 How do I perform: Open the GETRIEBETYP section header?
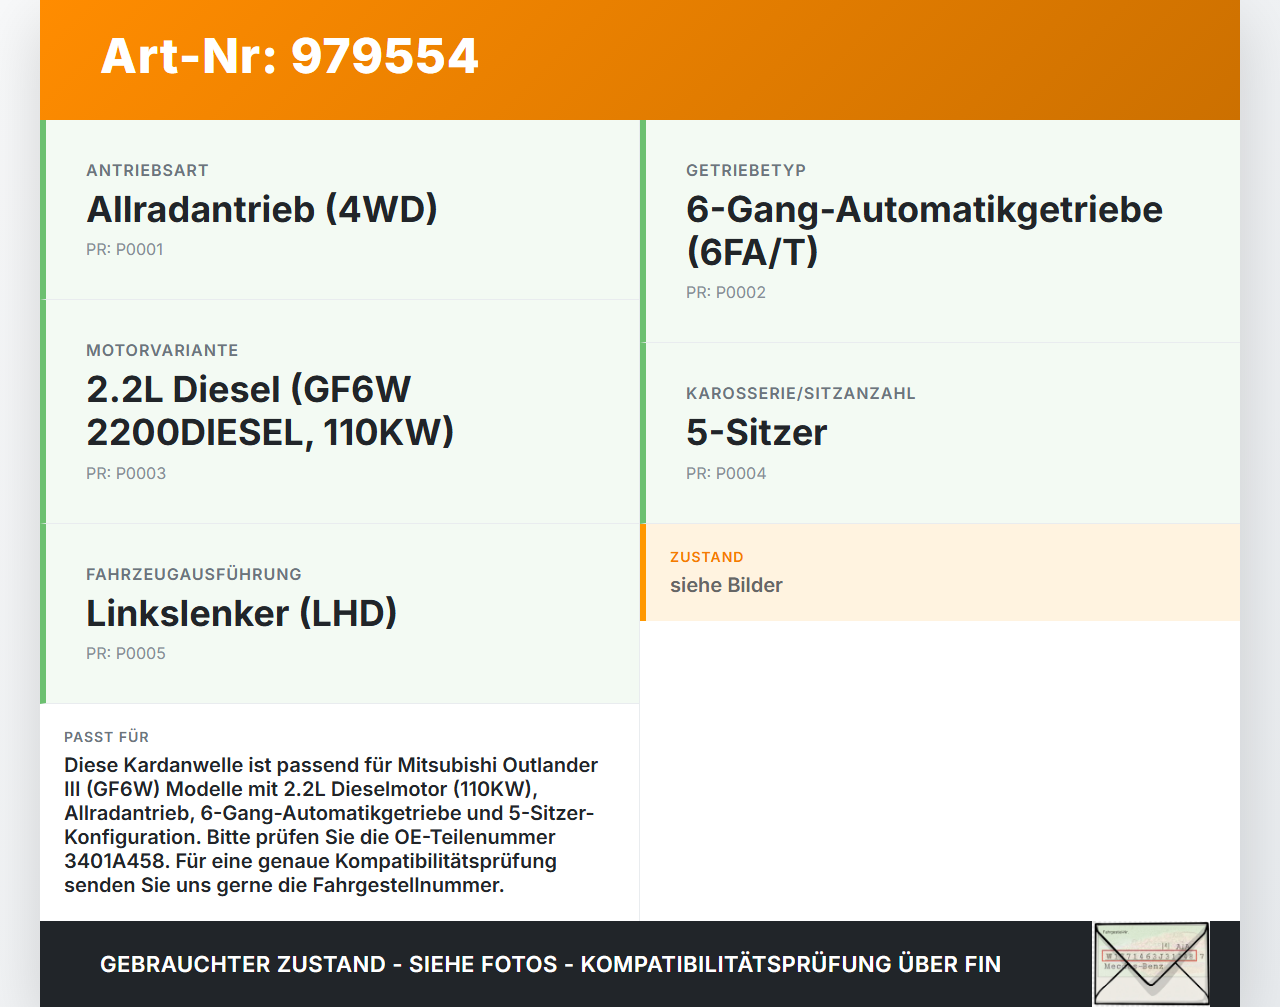[745, 170]
